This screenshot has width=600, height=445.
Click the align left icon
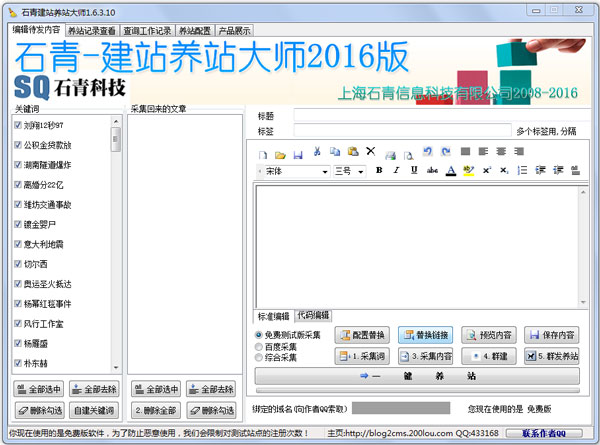[483, 151]
